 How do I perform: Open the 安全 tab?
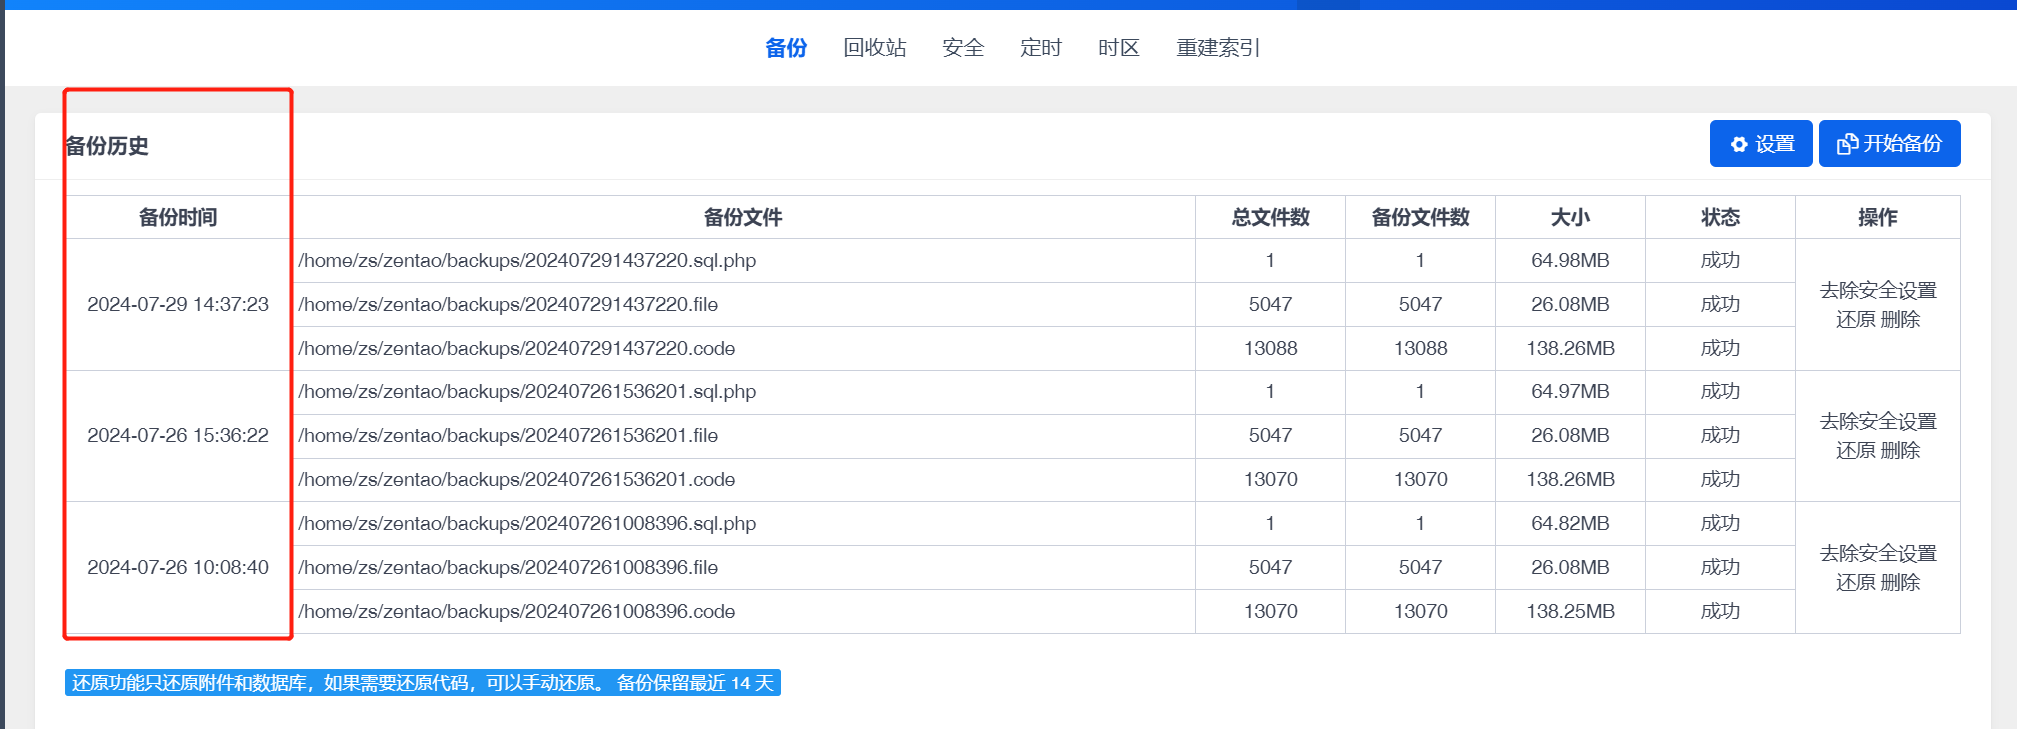coord(963,48)
